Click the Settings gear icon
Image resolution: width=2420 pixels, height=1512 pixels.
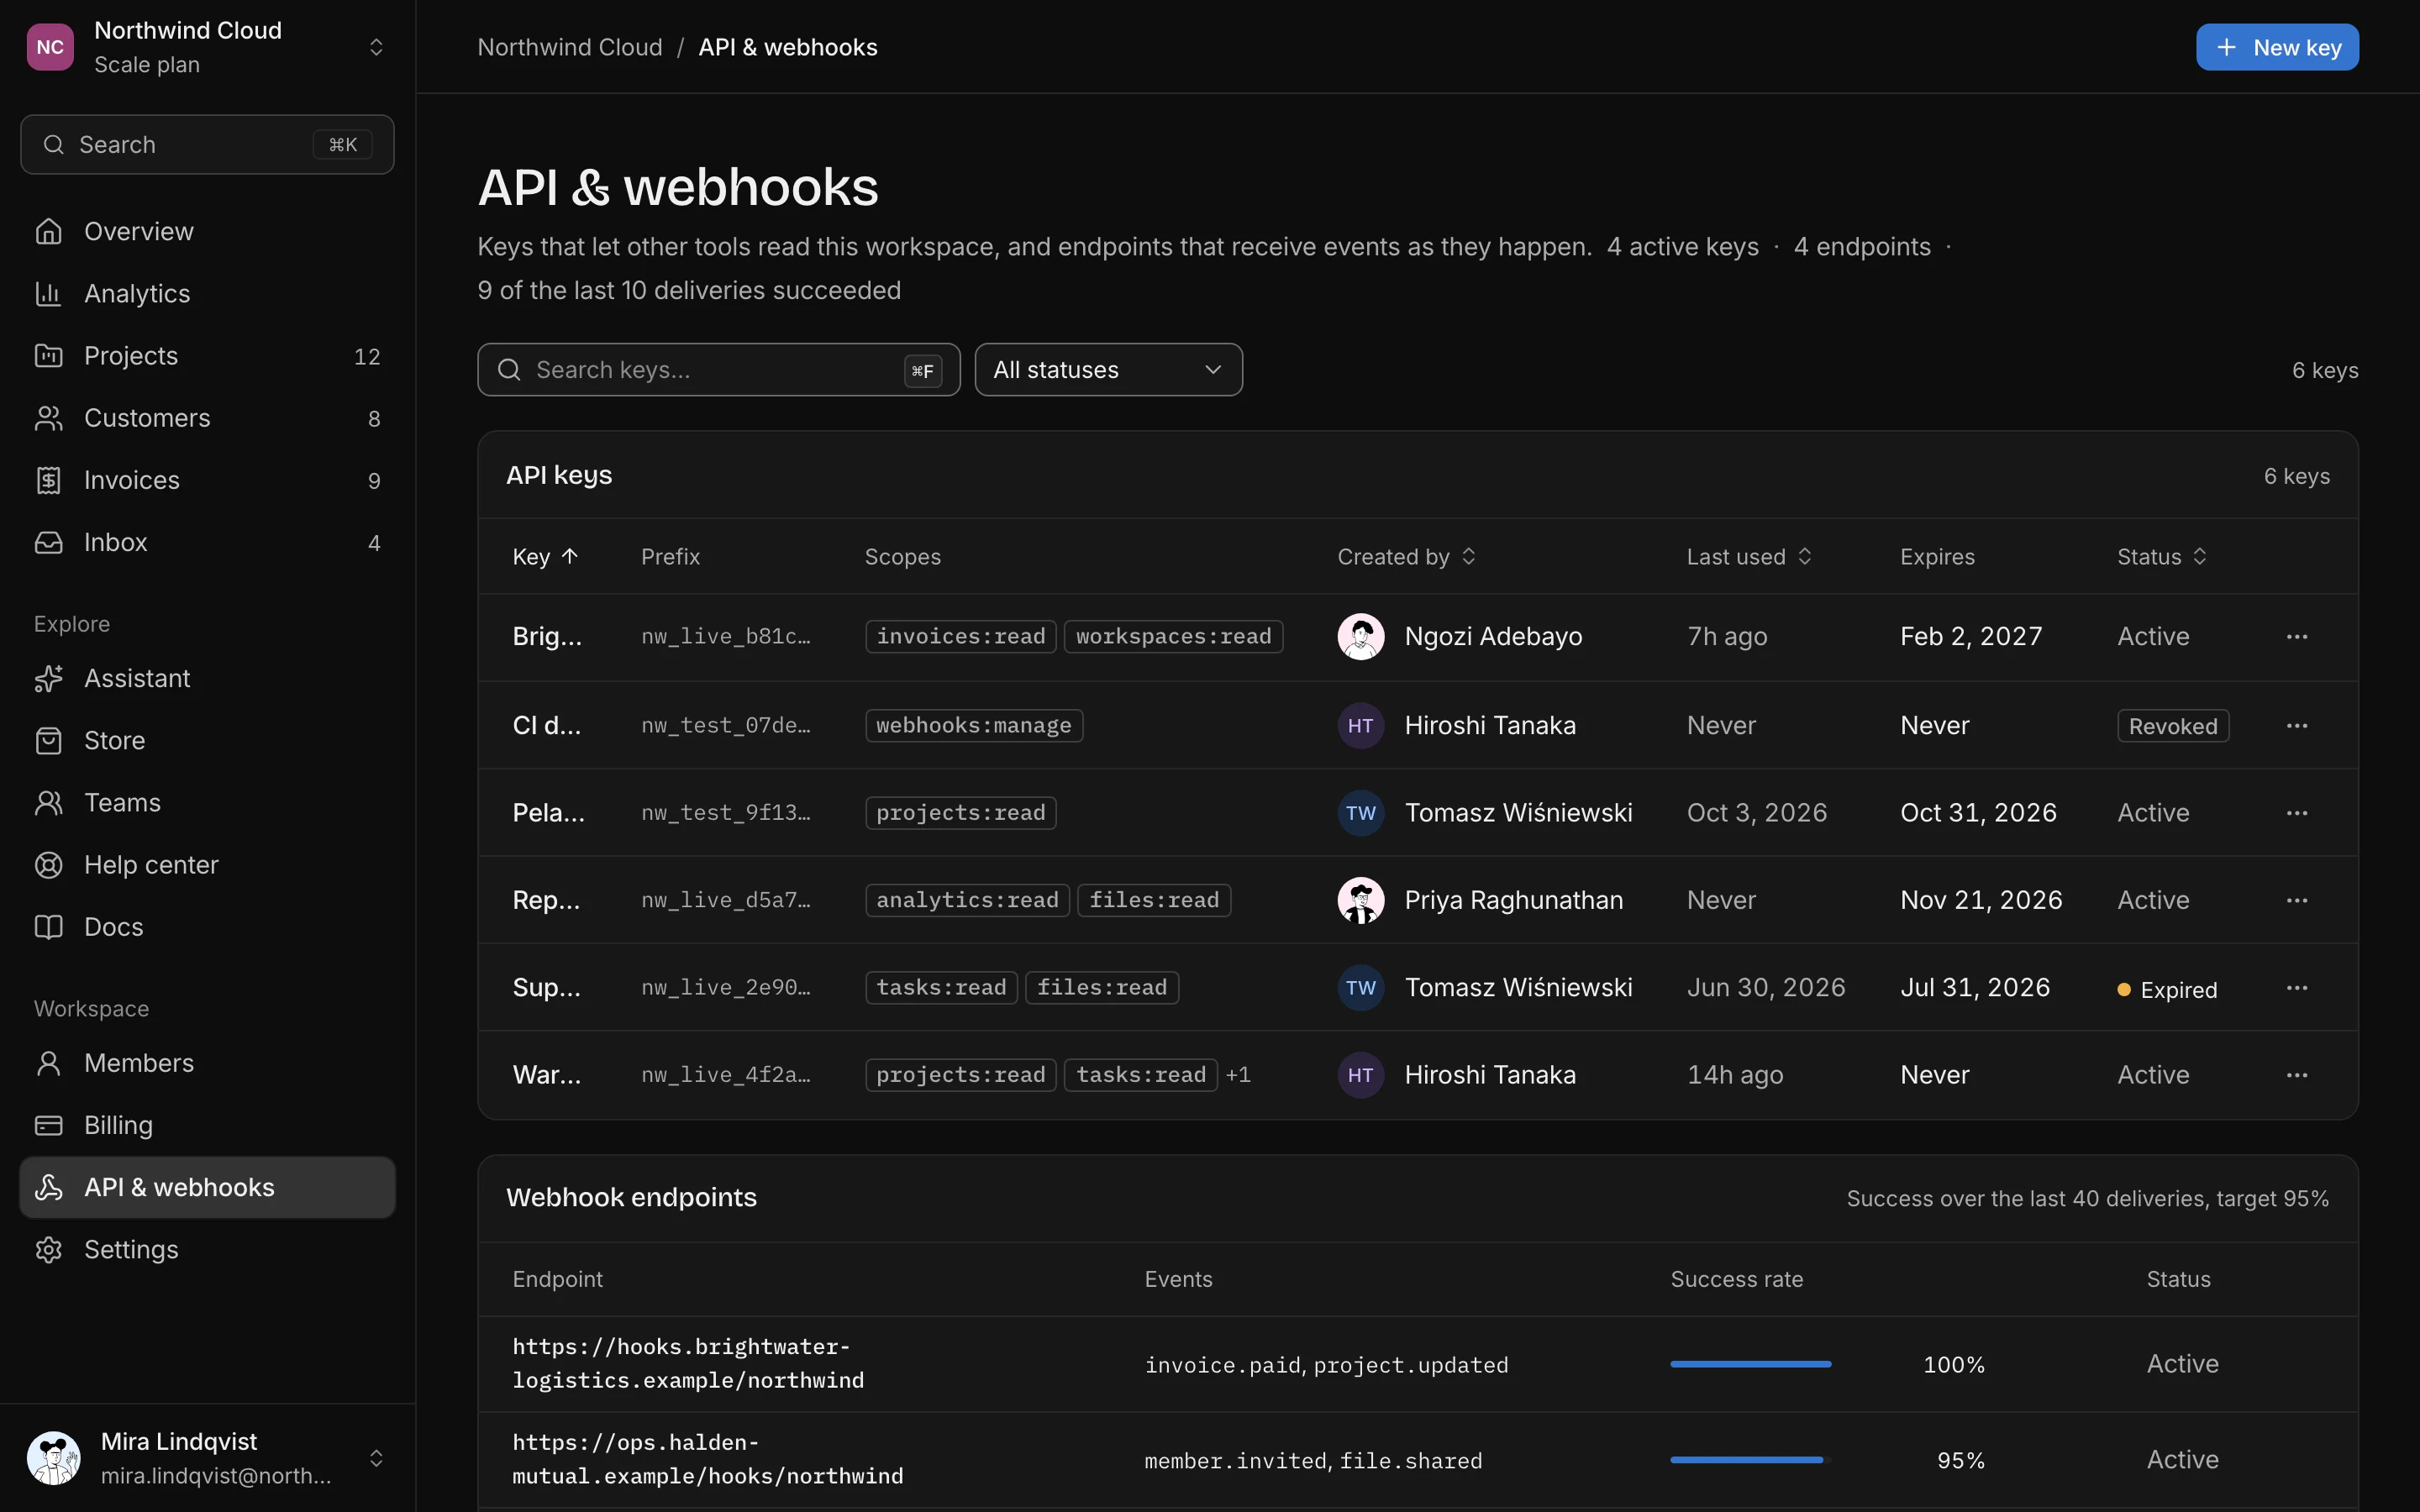coord(48,1250)
